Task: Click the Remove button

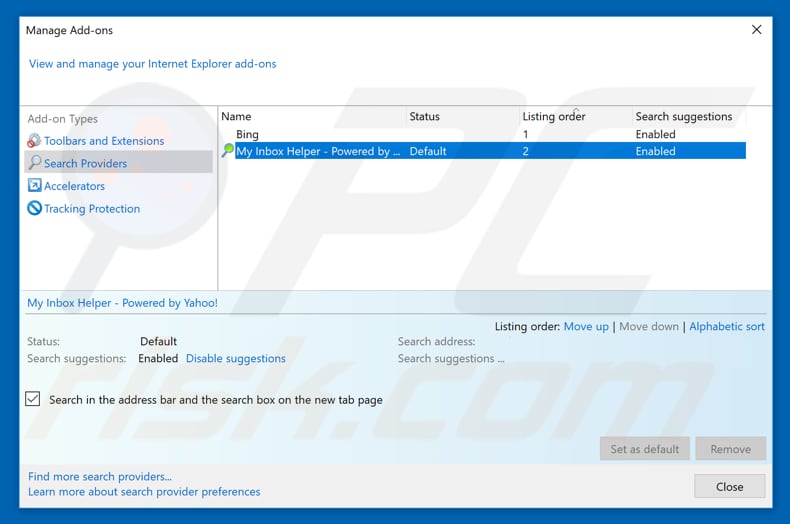Action: point(731,448)
